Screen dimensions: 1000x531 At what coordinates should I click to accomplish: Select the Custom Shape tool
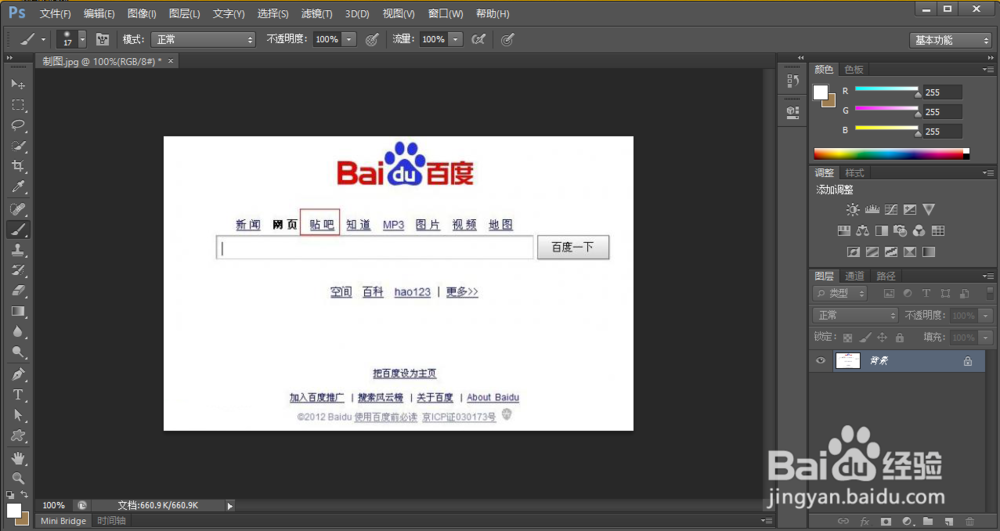click(18, 436)
